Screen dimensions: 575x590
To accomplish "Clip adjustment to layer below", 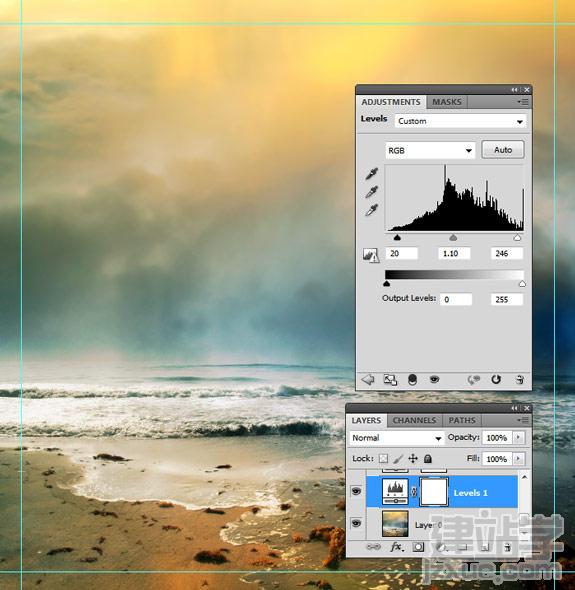I will [x=412, y=380].
